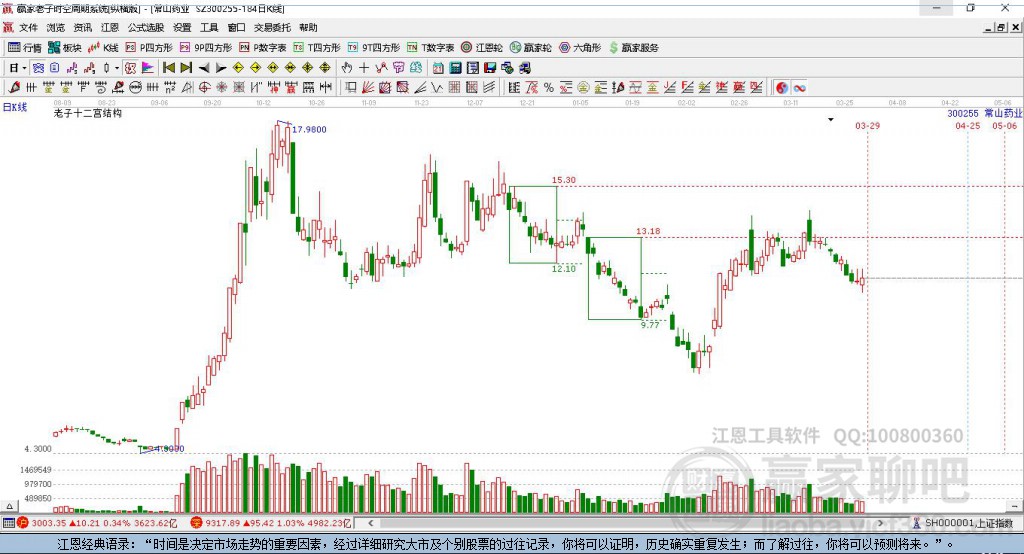Open the 设置 menu
This screenshot has width=1024, height=554.
pos(182,27)
